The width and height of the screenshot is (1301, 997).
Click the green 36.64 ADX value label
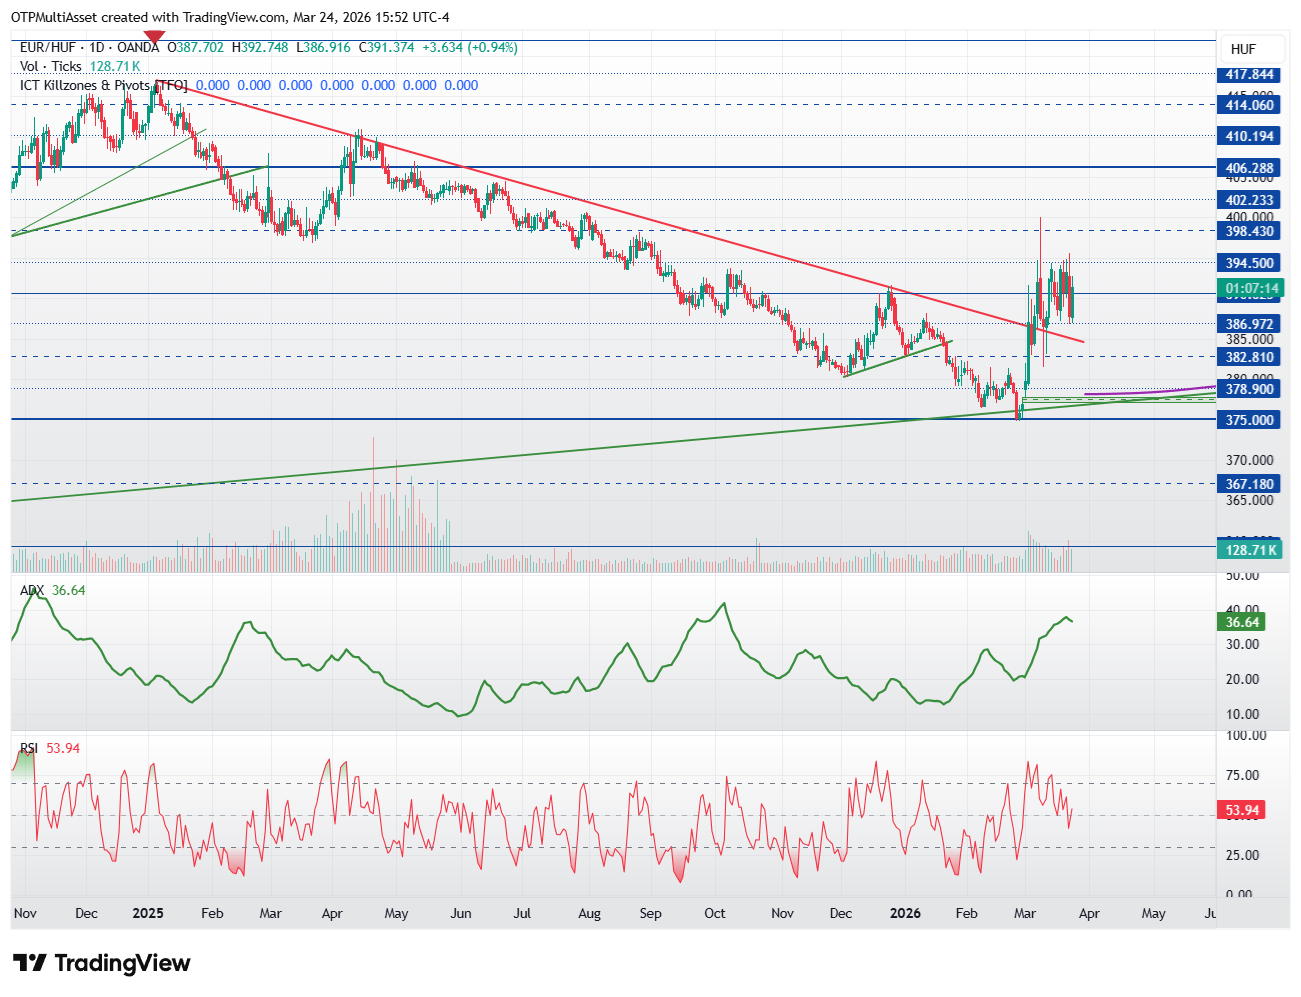1242,622
